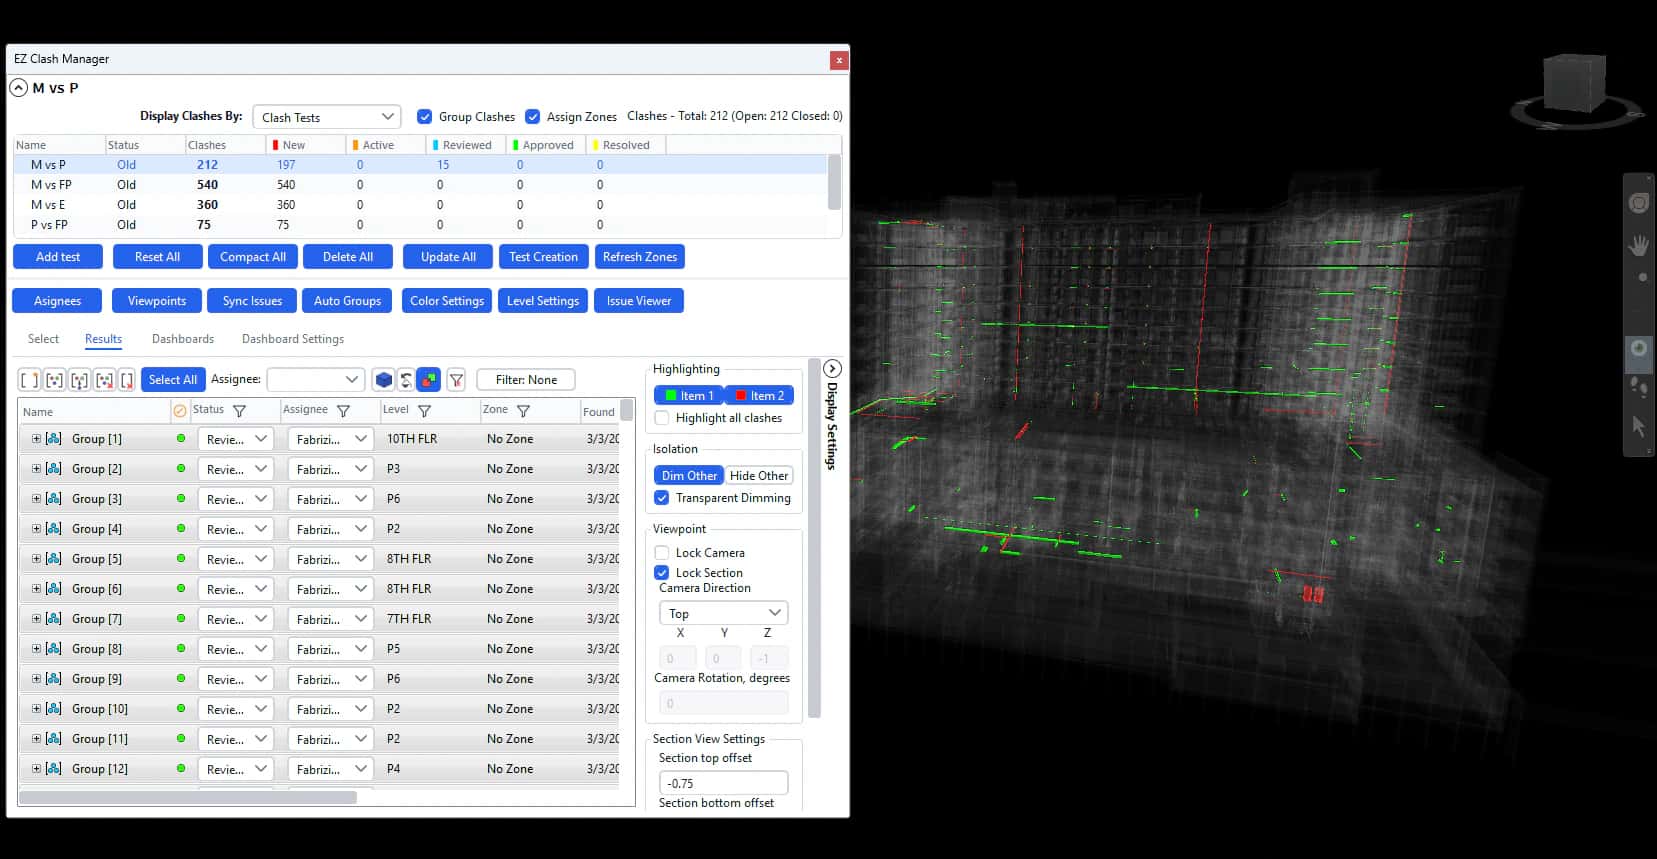
Task: Select the Walk footsteps tool in viewer
Action: click(x=1638, y=387)
